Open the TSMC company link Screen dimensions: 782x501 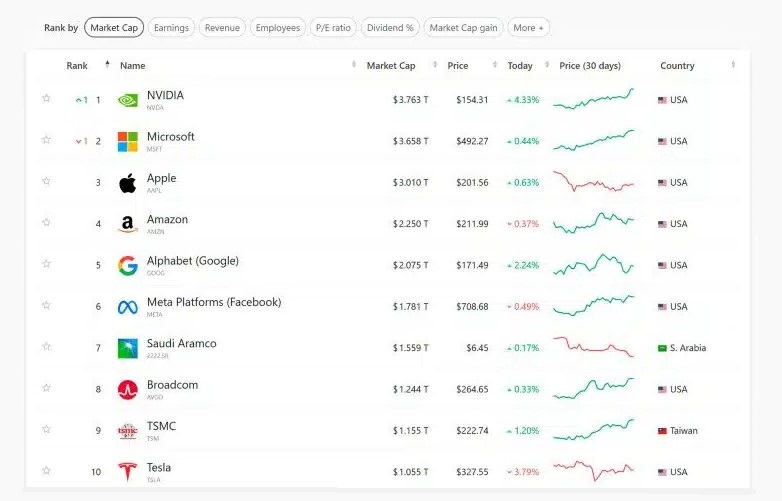click(161, 426)
